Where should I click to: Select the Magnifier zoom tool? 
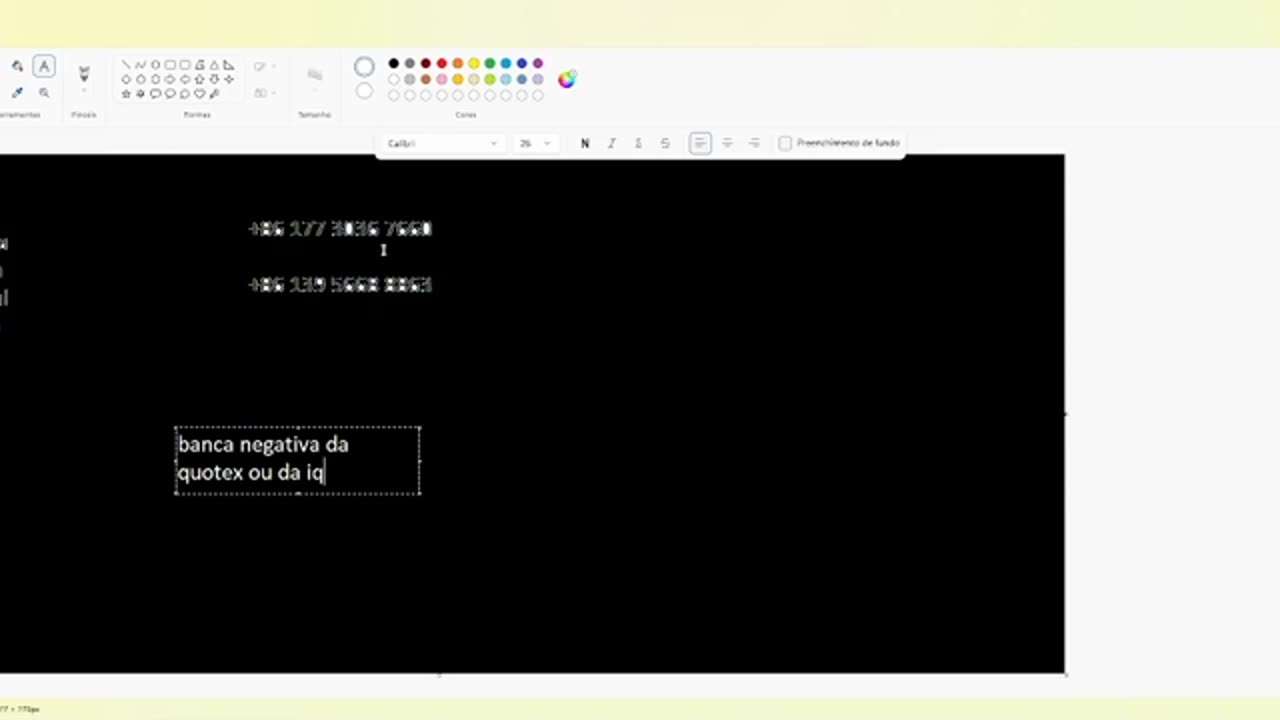pyautogui.click(x=44, y=92)
